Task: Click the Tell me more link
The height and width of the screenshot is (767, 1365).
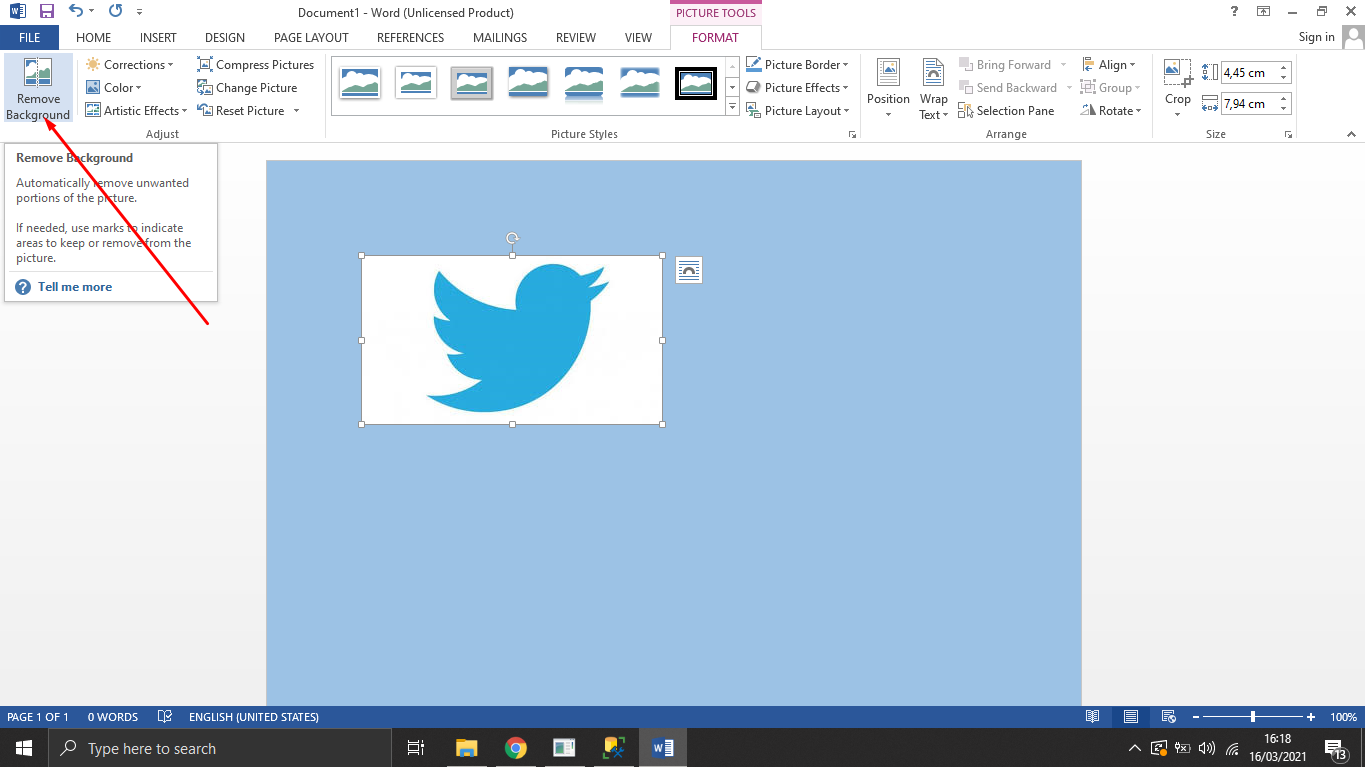Action: tap(75, 287)
